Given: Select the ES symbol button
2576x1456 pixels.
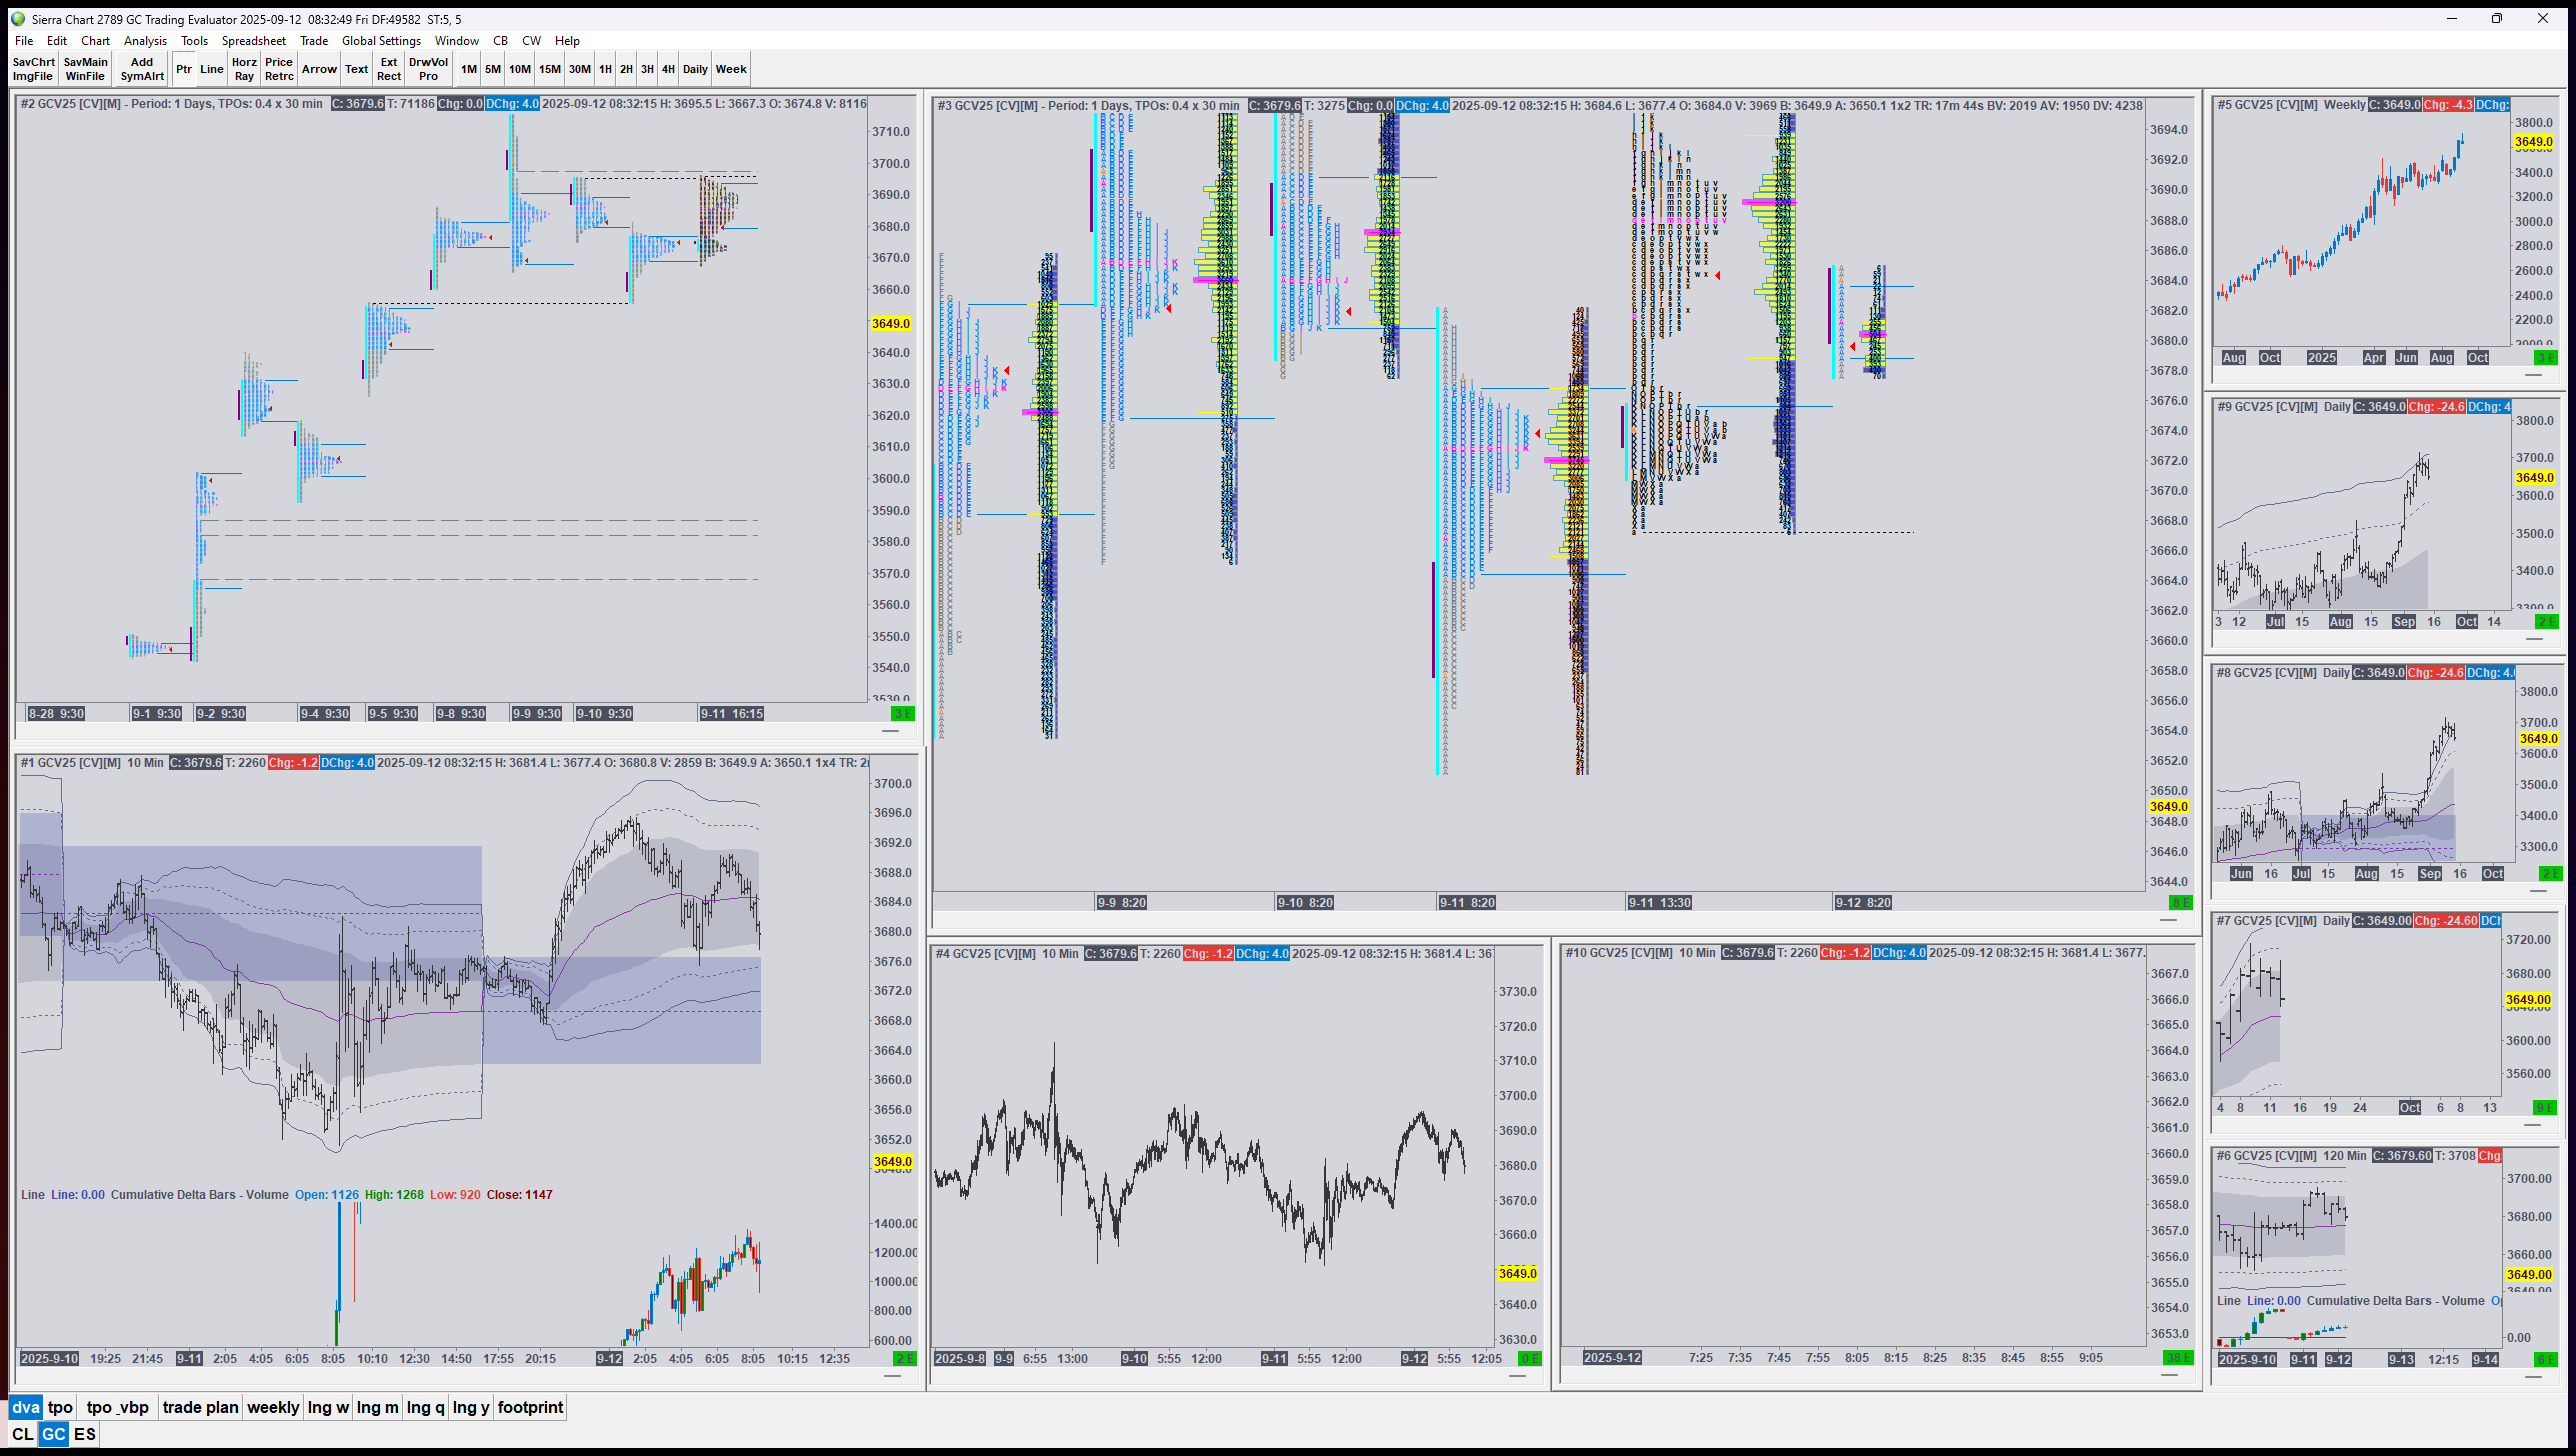Looking at the screenshot, I should 85,1434.
